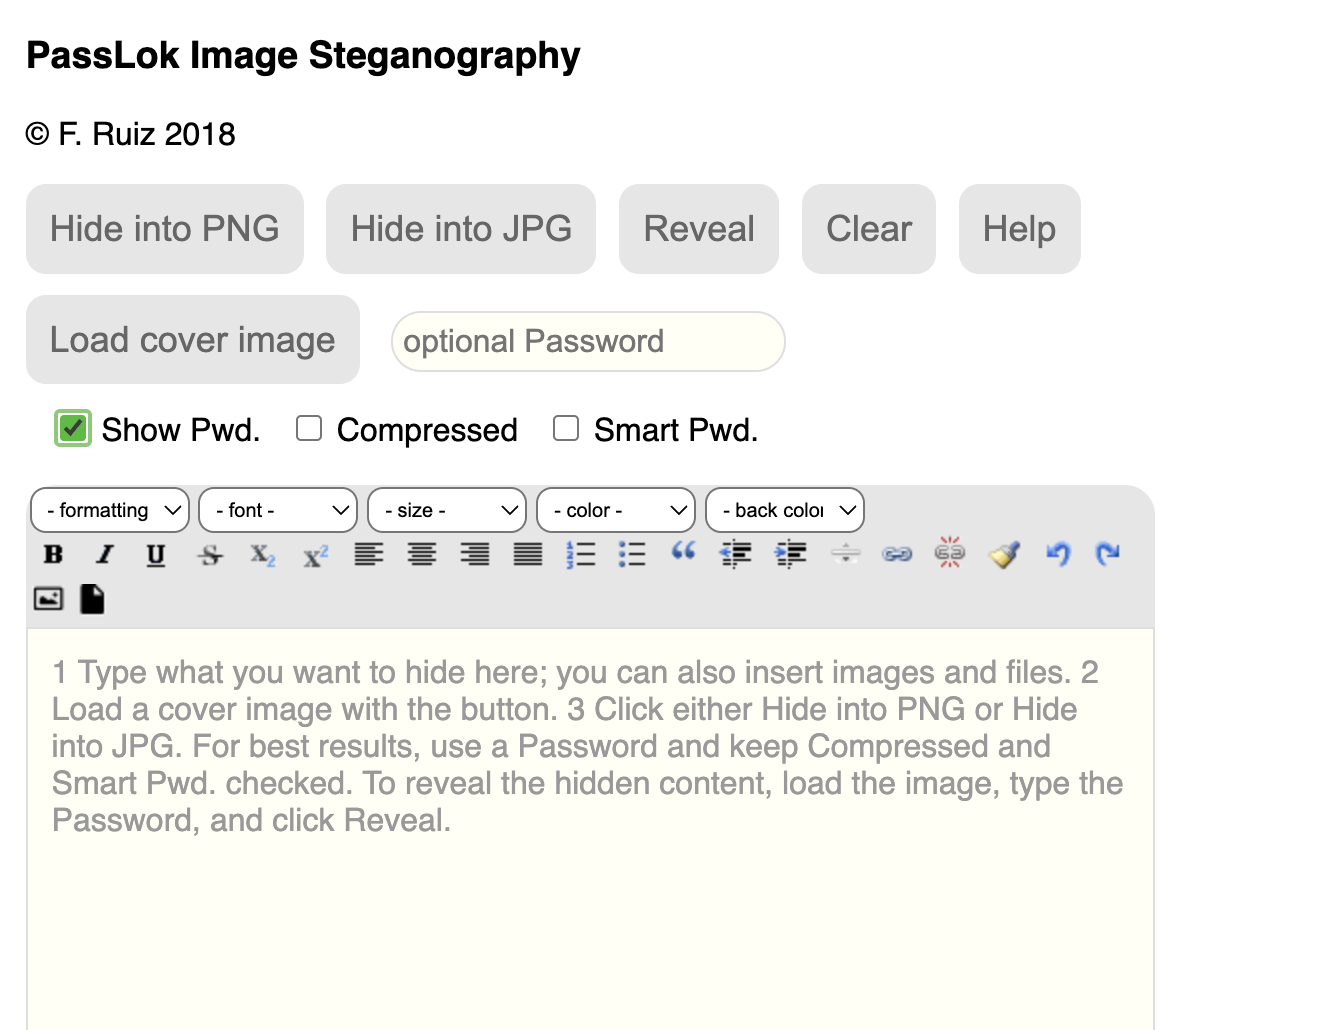Apply italic formatting
Image resolution: width=1344 pixels, height=1030 pixels.
pyautogui.click(x=105, y=554)
